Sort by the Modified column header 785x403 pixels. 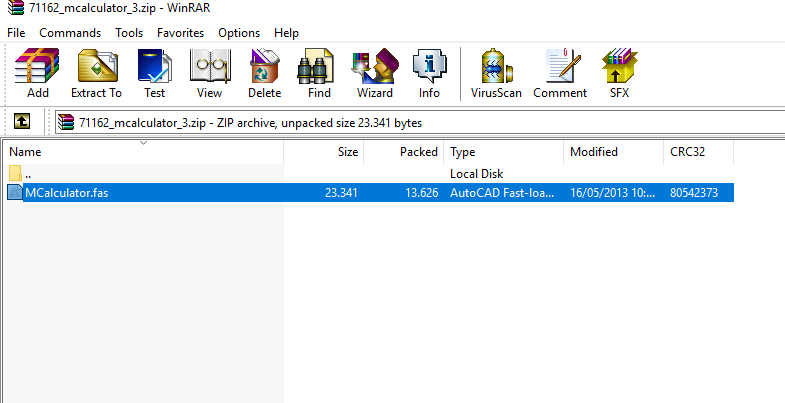[614, 152]
